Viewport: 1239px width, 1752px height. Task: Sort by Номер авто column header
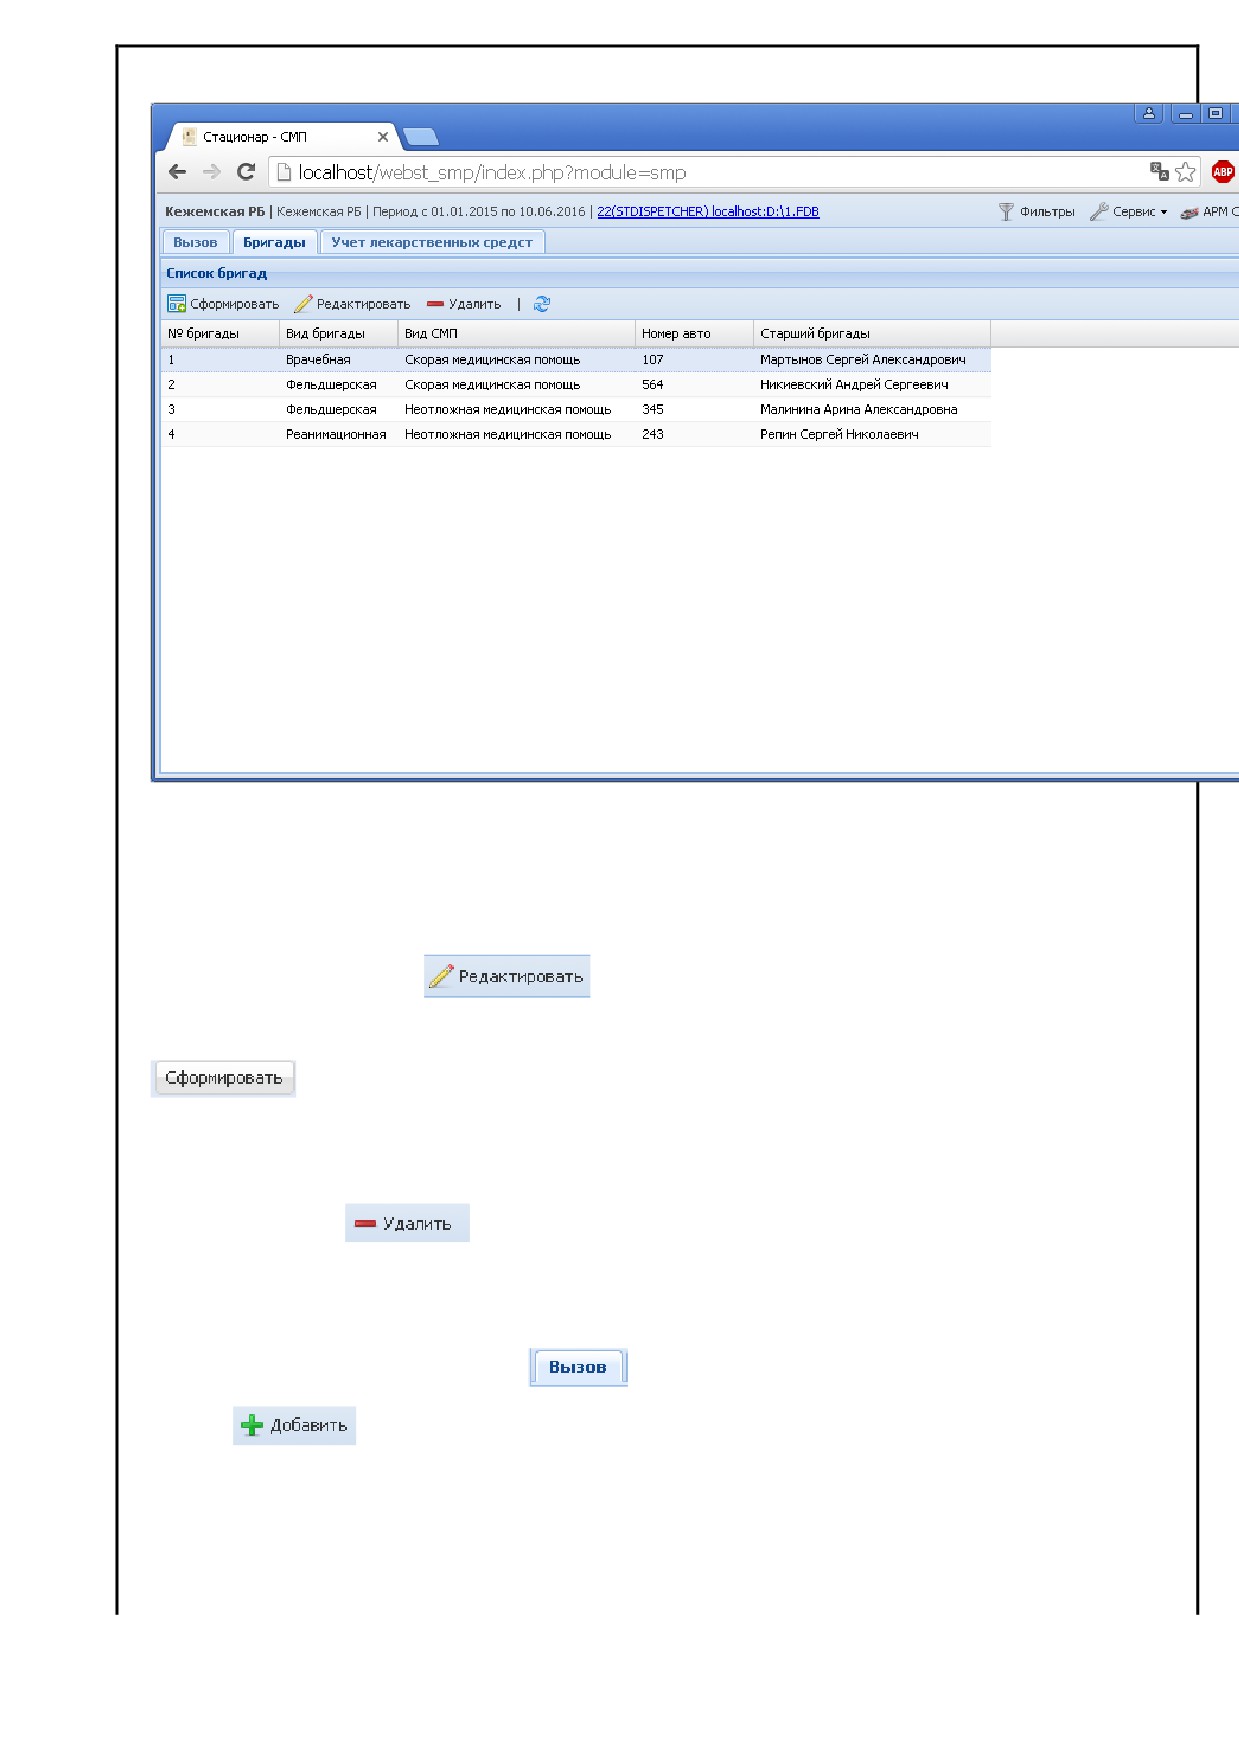[x=694, y=333]
